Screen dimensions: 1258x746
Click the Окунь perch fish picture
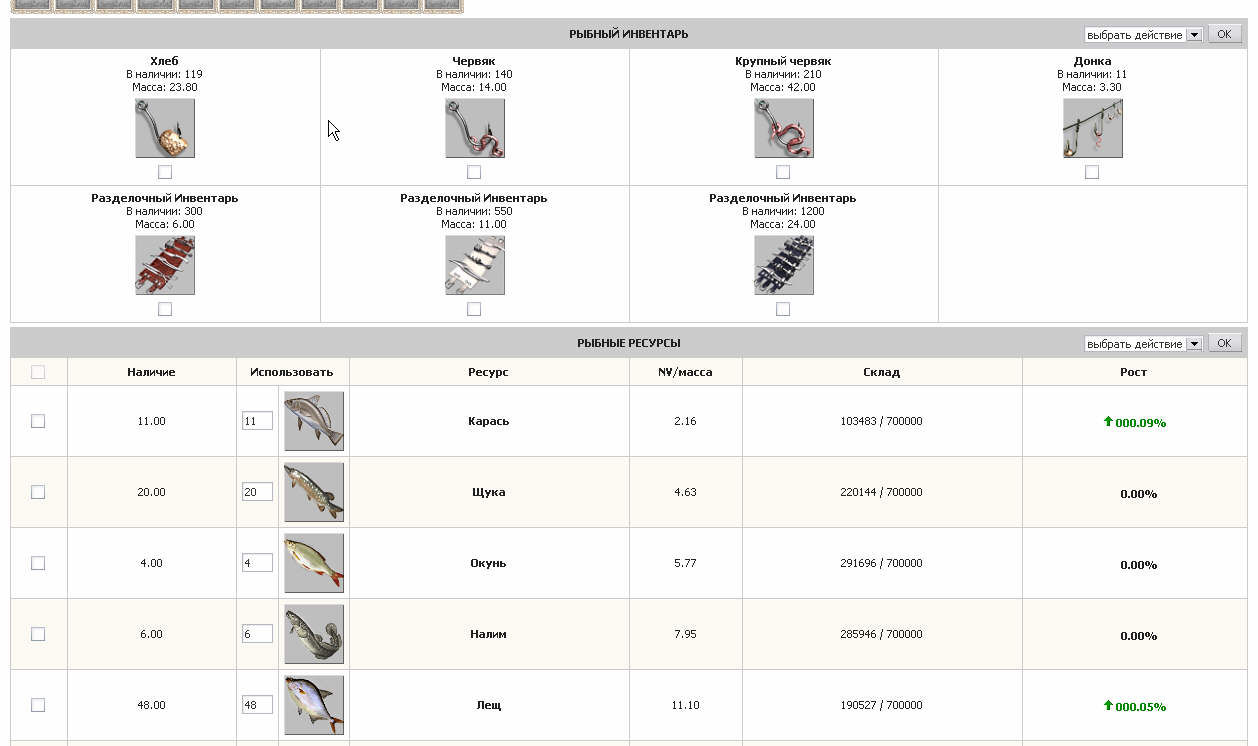314,563
